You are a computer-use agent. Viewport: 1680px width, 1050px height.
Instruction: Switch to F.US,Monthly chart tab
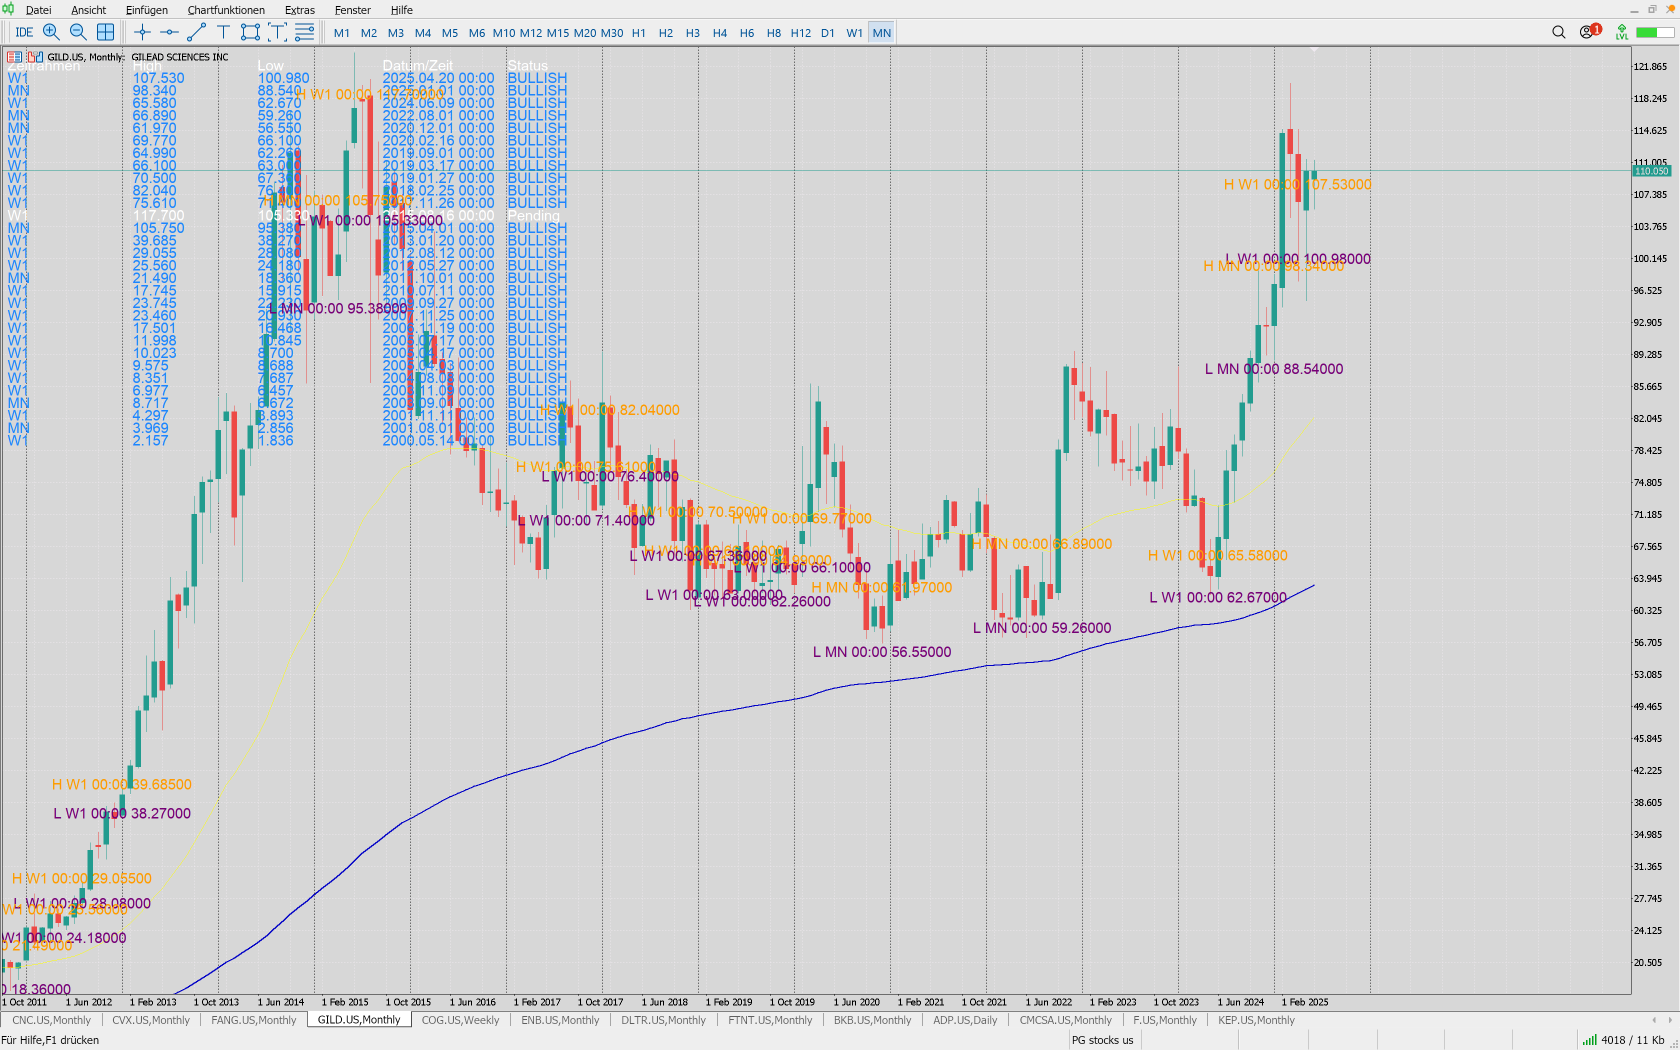pos(1165,1020)
